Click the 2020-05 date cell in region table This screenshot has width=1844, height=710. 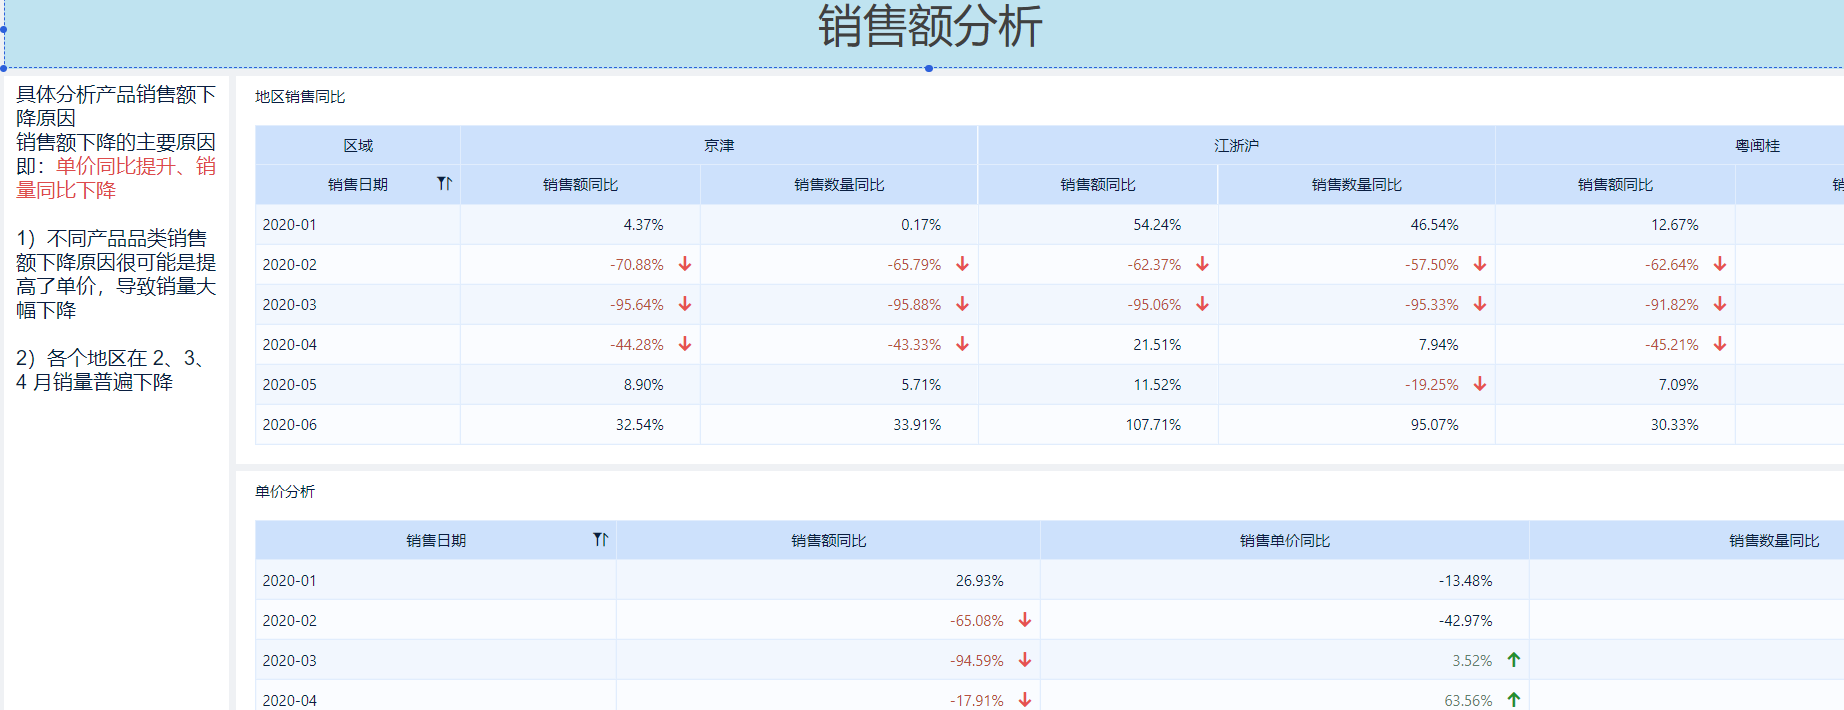point(290,385)
